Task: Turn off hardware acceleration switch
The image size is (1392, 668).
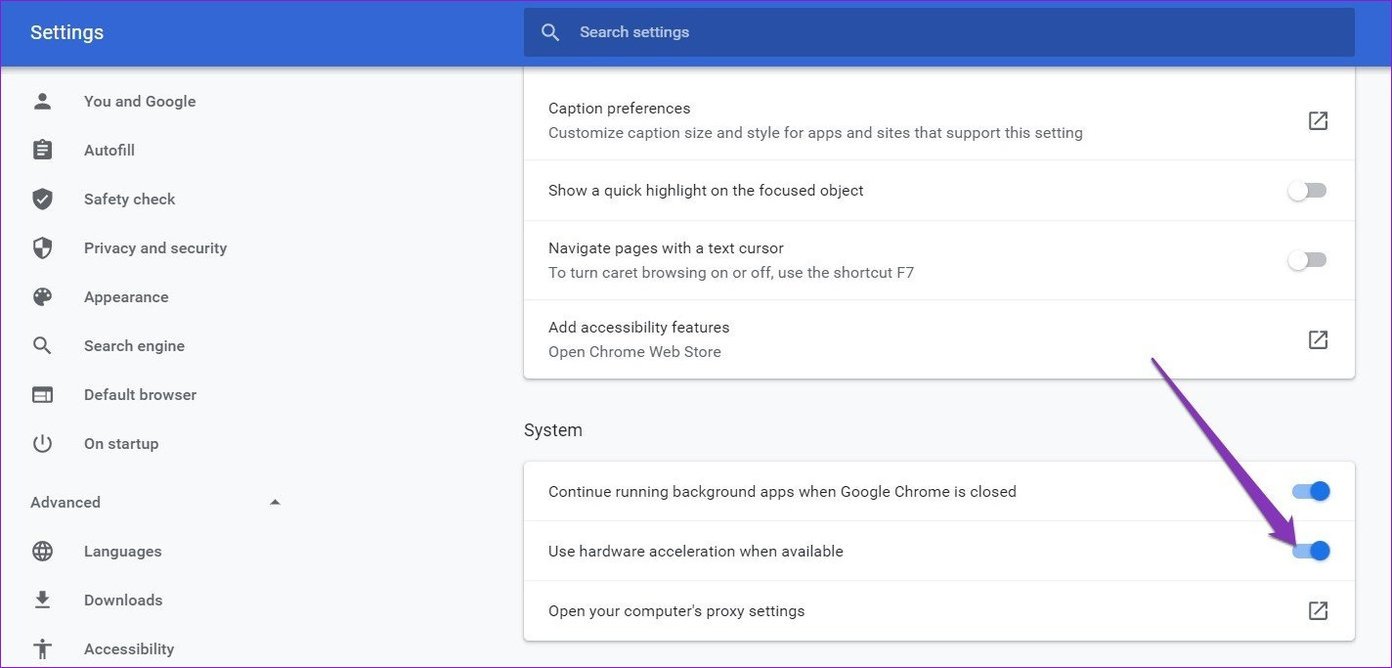Action: click(x=1311, y=550)
